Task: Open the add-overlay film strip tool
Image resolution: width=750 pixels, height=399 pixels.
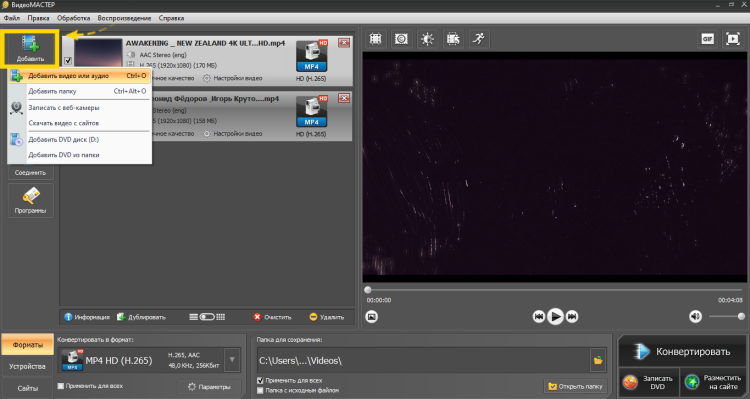Action: coord(453,39)
